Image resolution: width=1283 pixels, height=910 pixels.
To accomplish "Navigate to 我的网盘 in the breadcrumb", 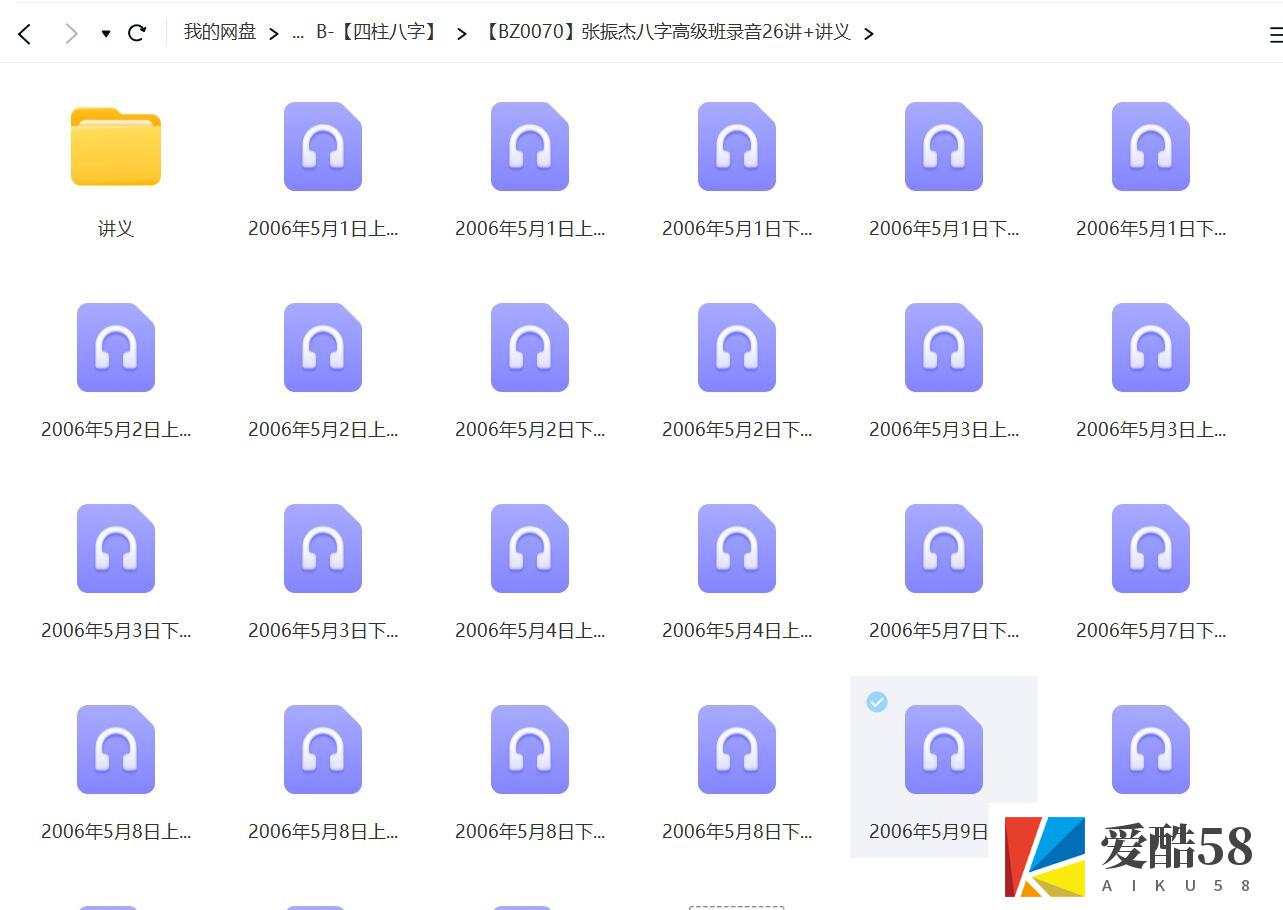I will (x=220, y=32).
